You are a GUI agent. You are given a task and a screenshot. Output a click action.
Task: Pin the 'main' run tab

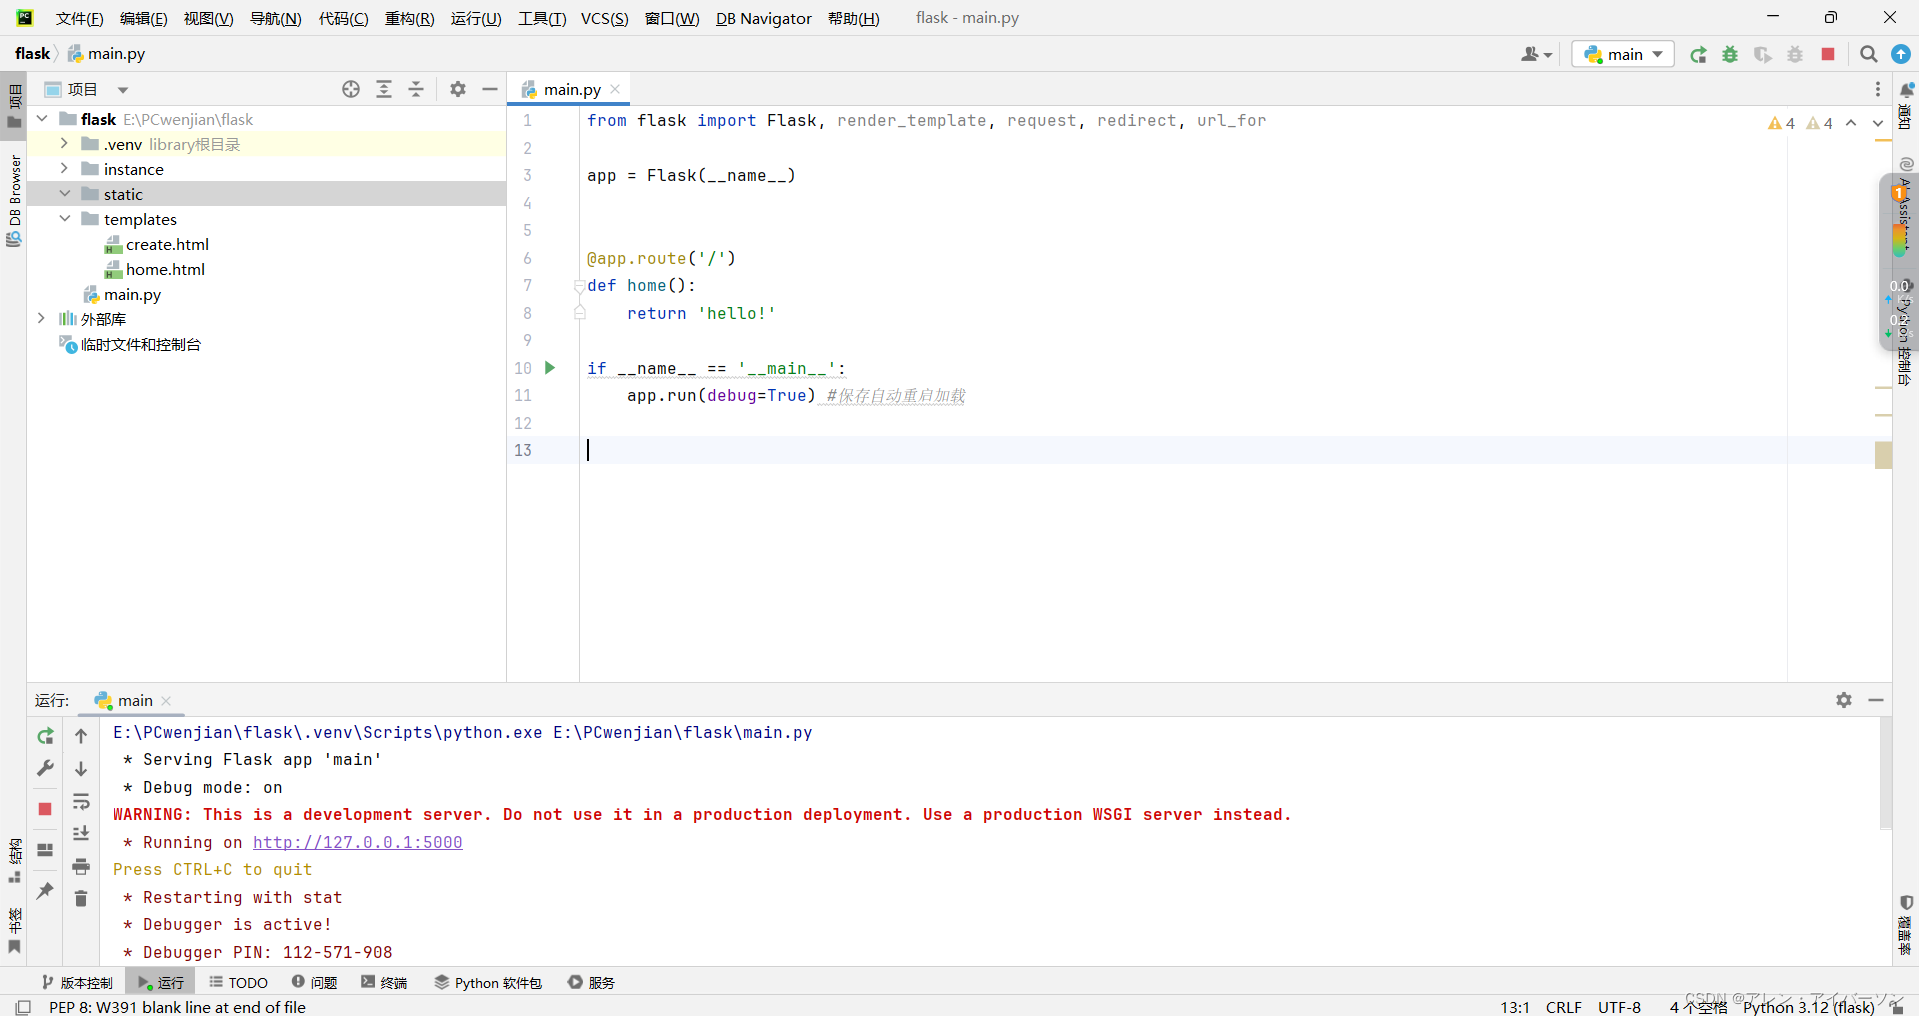(44, 890)
